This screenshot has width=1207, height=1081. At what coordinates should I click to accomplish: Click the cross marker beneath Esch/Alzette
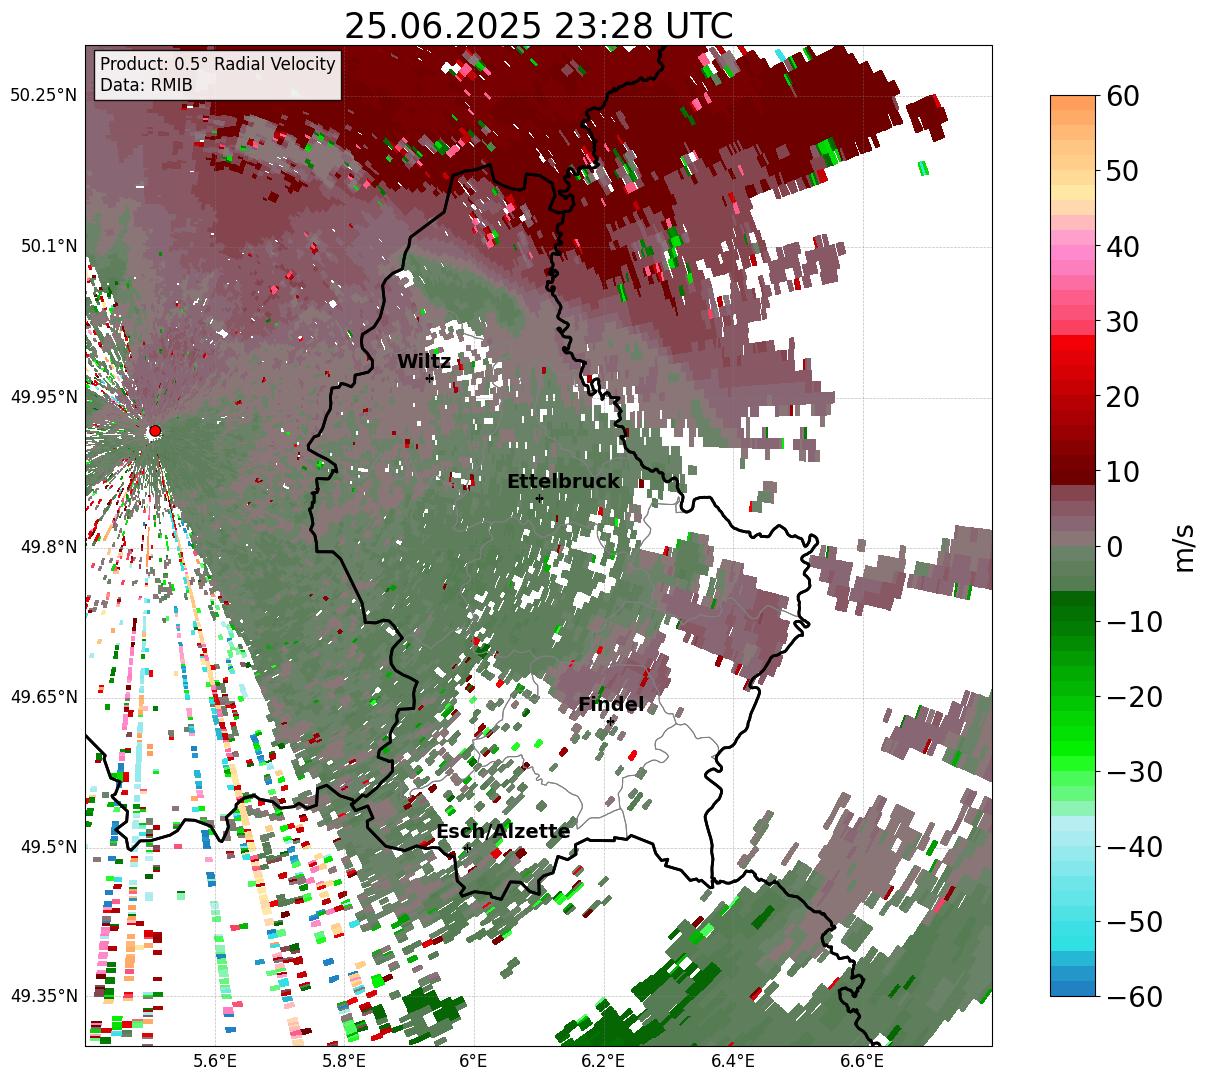pyautogui.click(x=467, y=848)
